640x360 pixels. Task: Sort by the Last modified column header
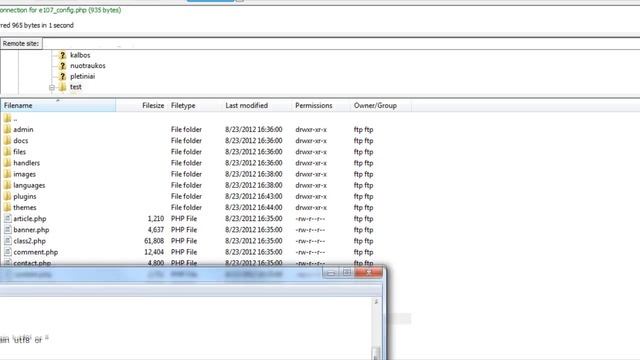257,106
